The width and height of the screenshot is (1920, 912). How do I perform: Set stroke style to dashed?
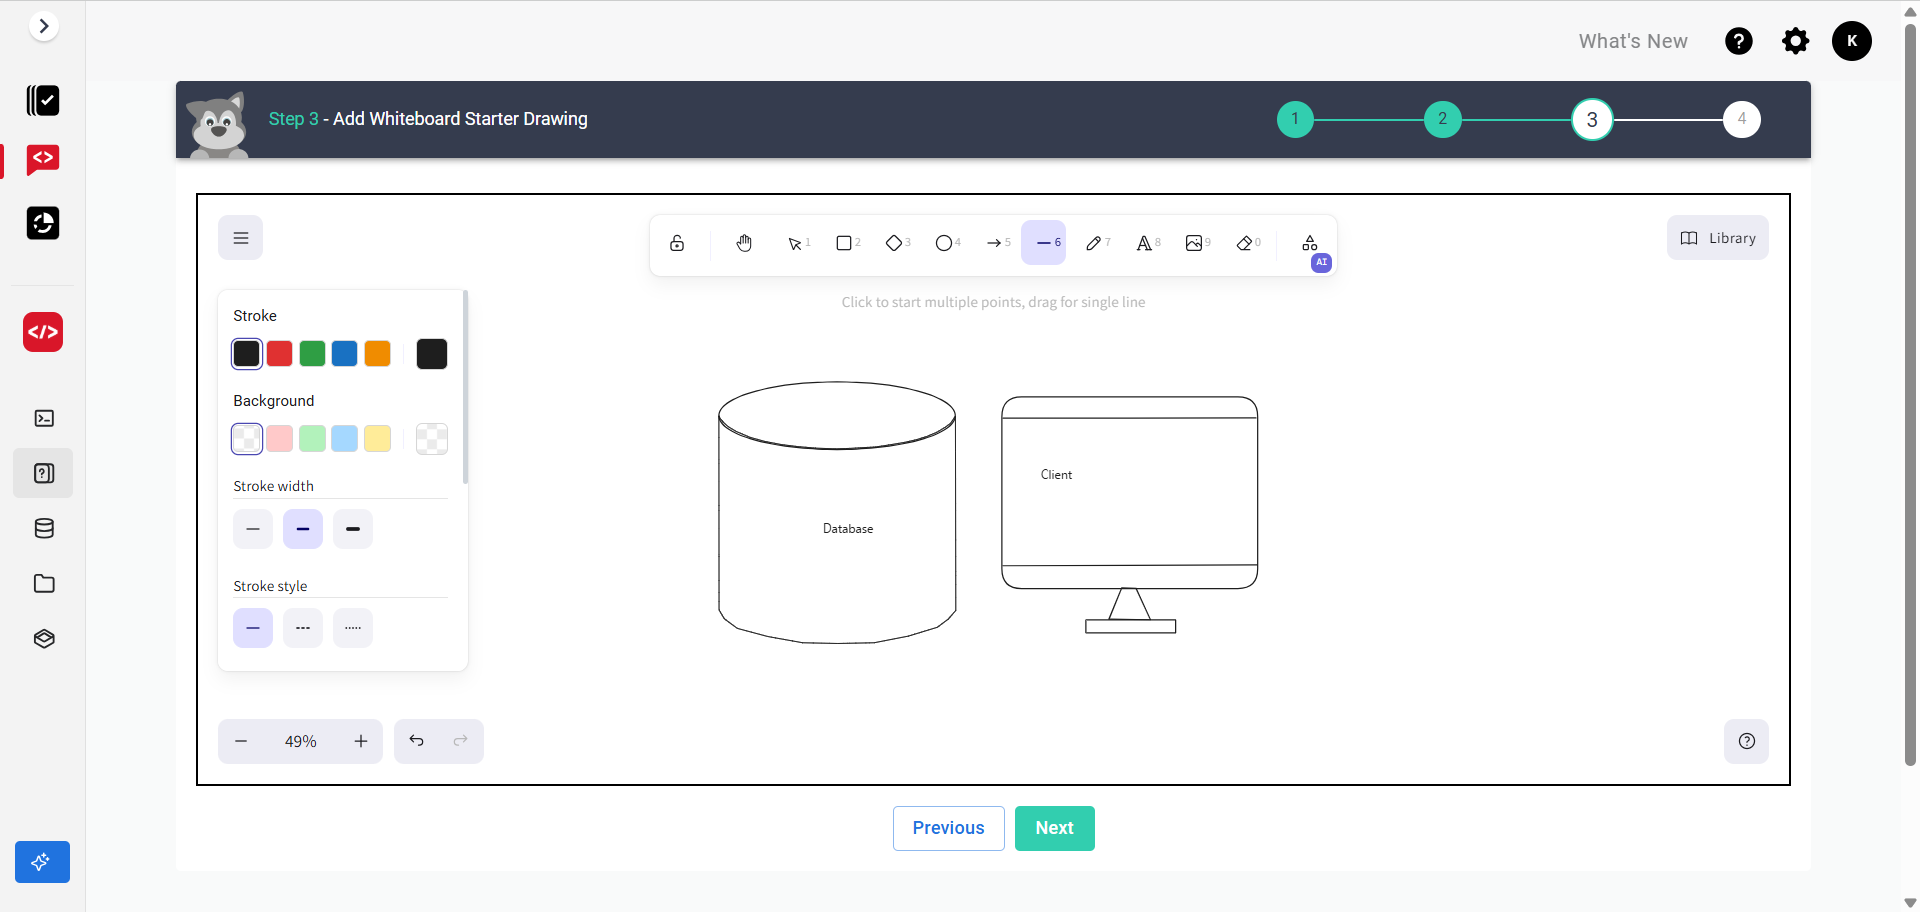[x=303, y=628]
